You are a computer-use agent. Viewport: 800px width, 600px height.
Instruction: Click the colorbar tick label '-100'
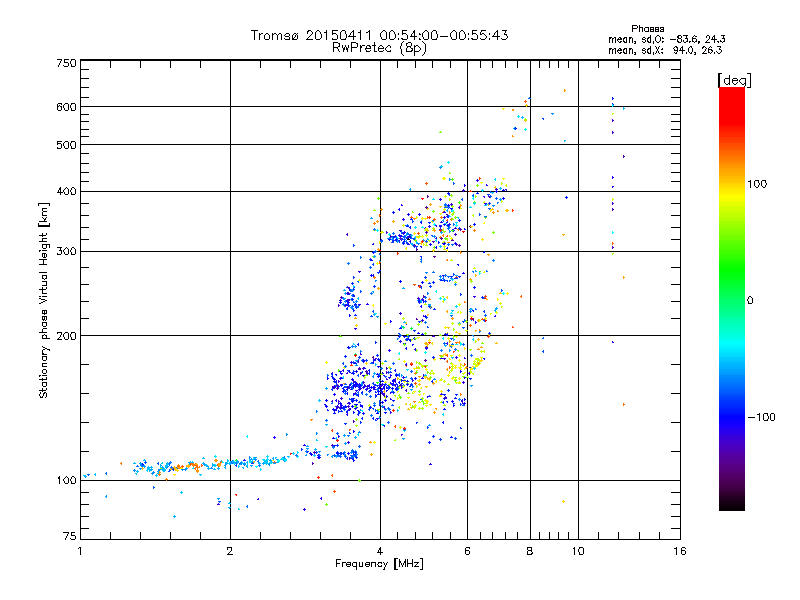[x=761, y=417]
